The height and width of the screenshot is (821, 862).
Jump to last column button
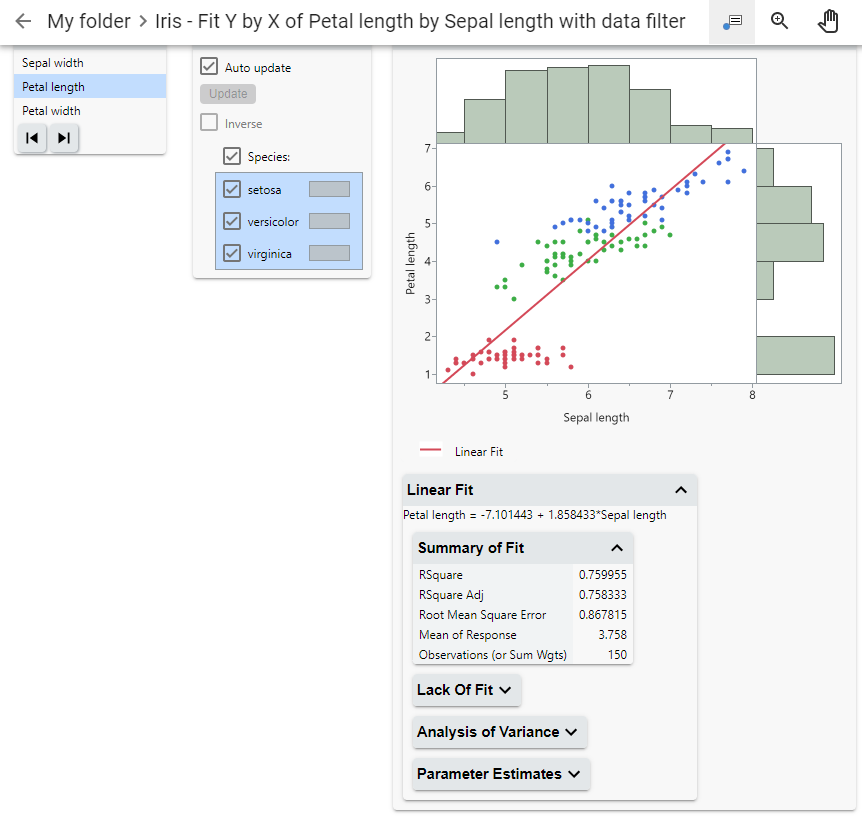pyautogui.click(x=63, y=138)
